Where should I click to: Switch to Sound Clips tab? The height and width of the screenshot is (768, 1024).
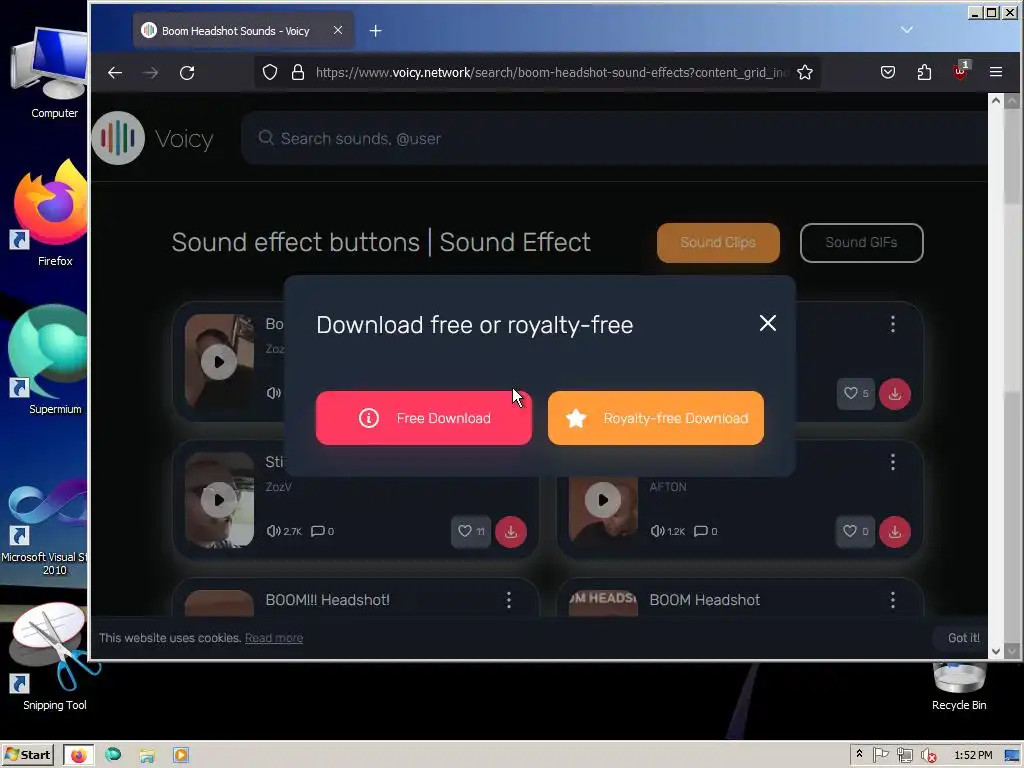tap(718, 242)
